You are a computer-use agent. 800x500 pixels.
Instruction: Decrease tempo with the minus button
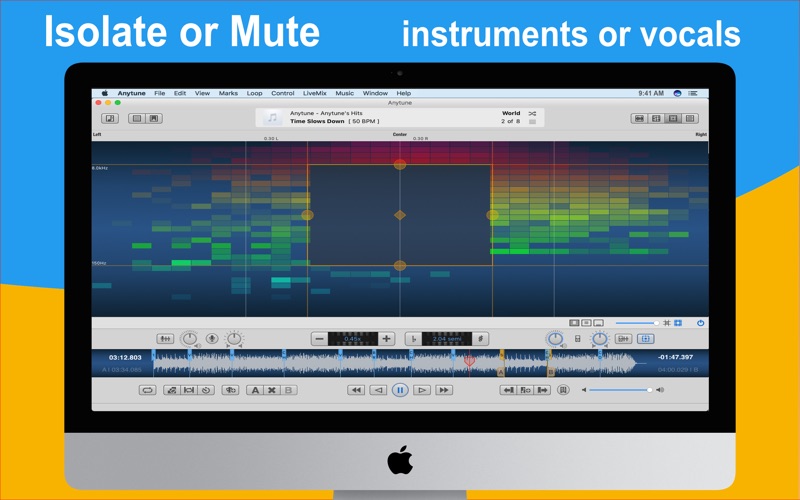(319, 339)
